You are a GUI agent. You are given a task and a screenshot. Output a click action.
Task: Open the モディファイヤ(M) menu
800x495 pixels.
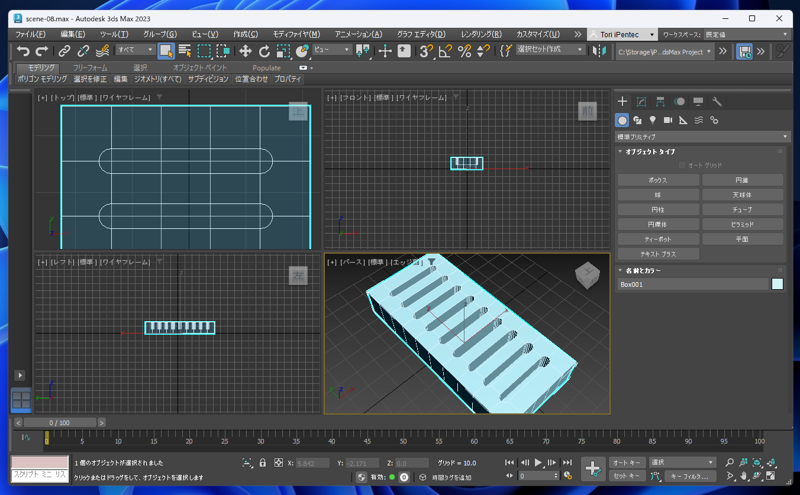[296, 34]
